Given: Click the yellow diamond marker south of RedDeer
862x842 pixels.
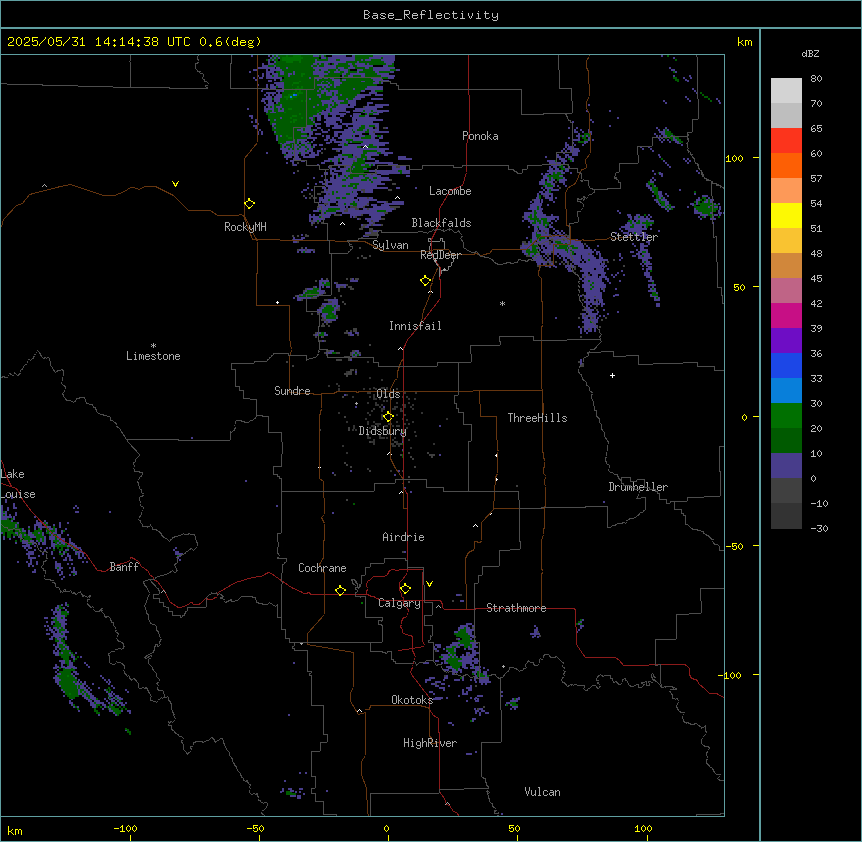Looking at the screenshot, I should 426,281.
